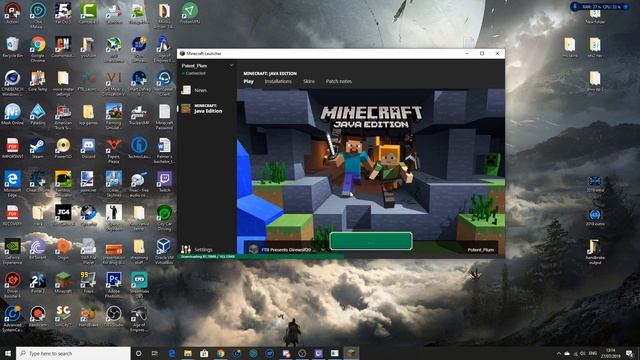Screen dimensions: 640x360
Task: Select the Camtasia desktop icon
Action: [x=88, y=13]
